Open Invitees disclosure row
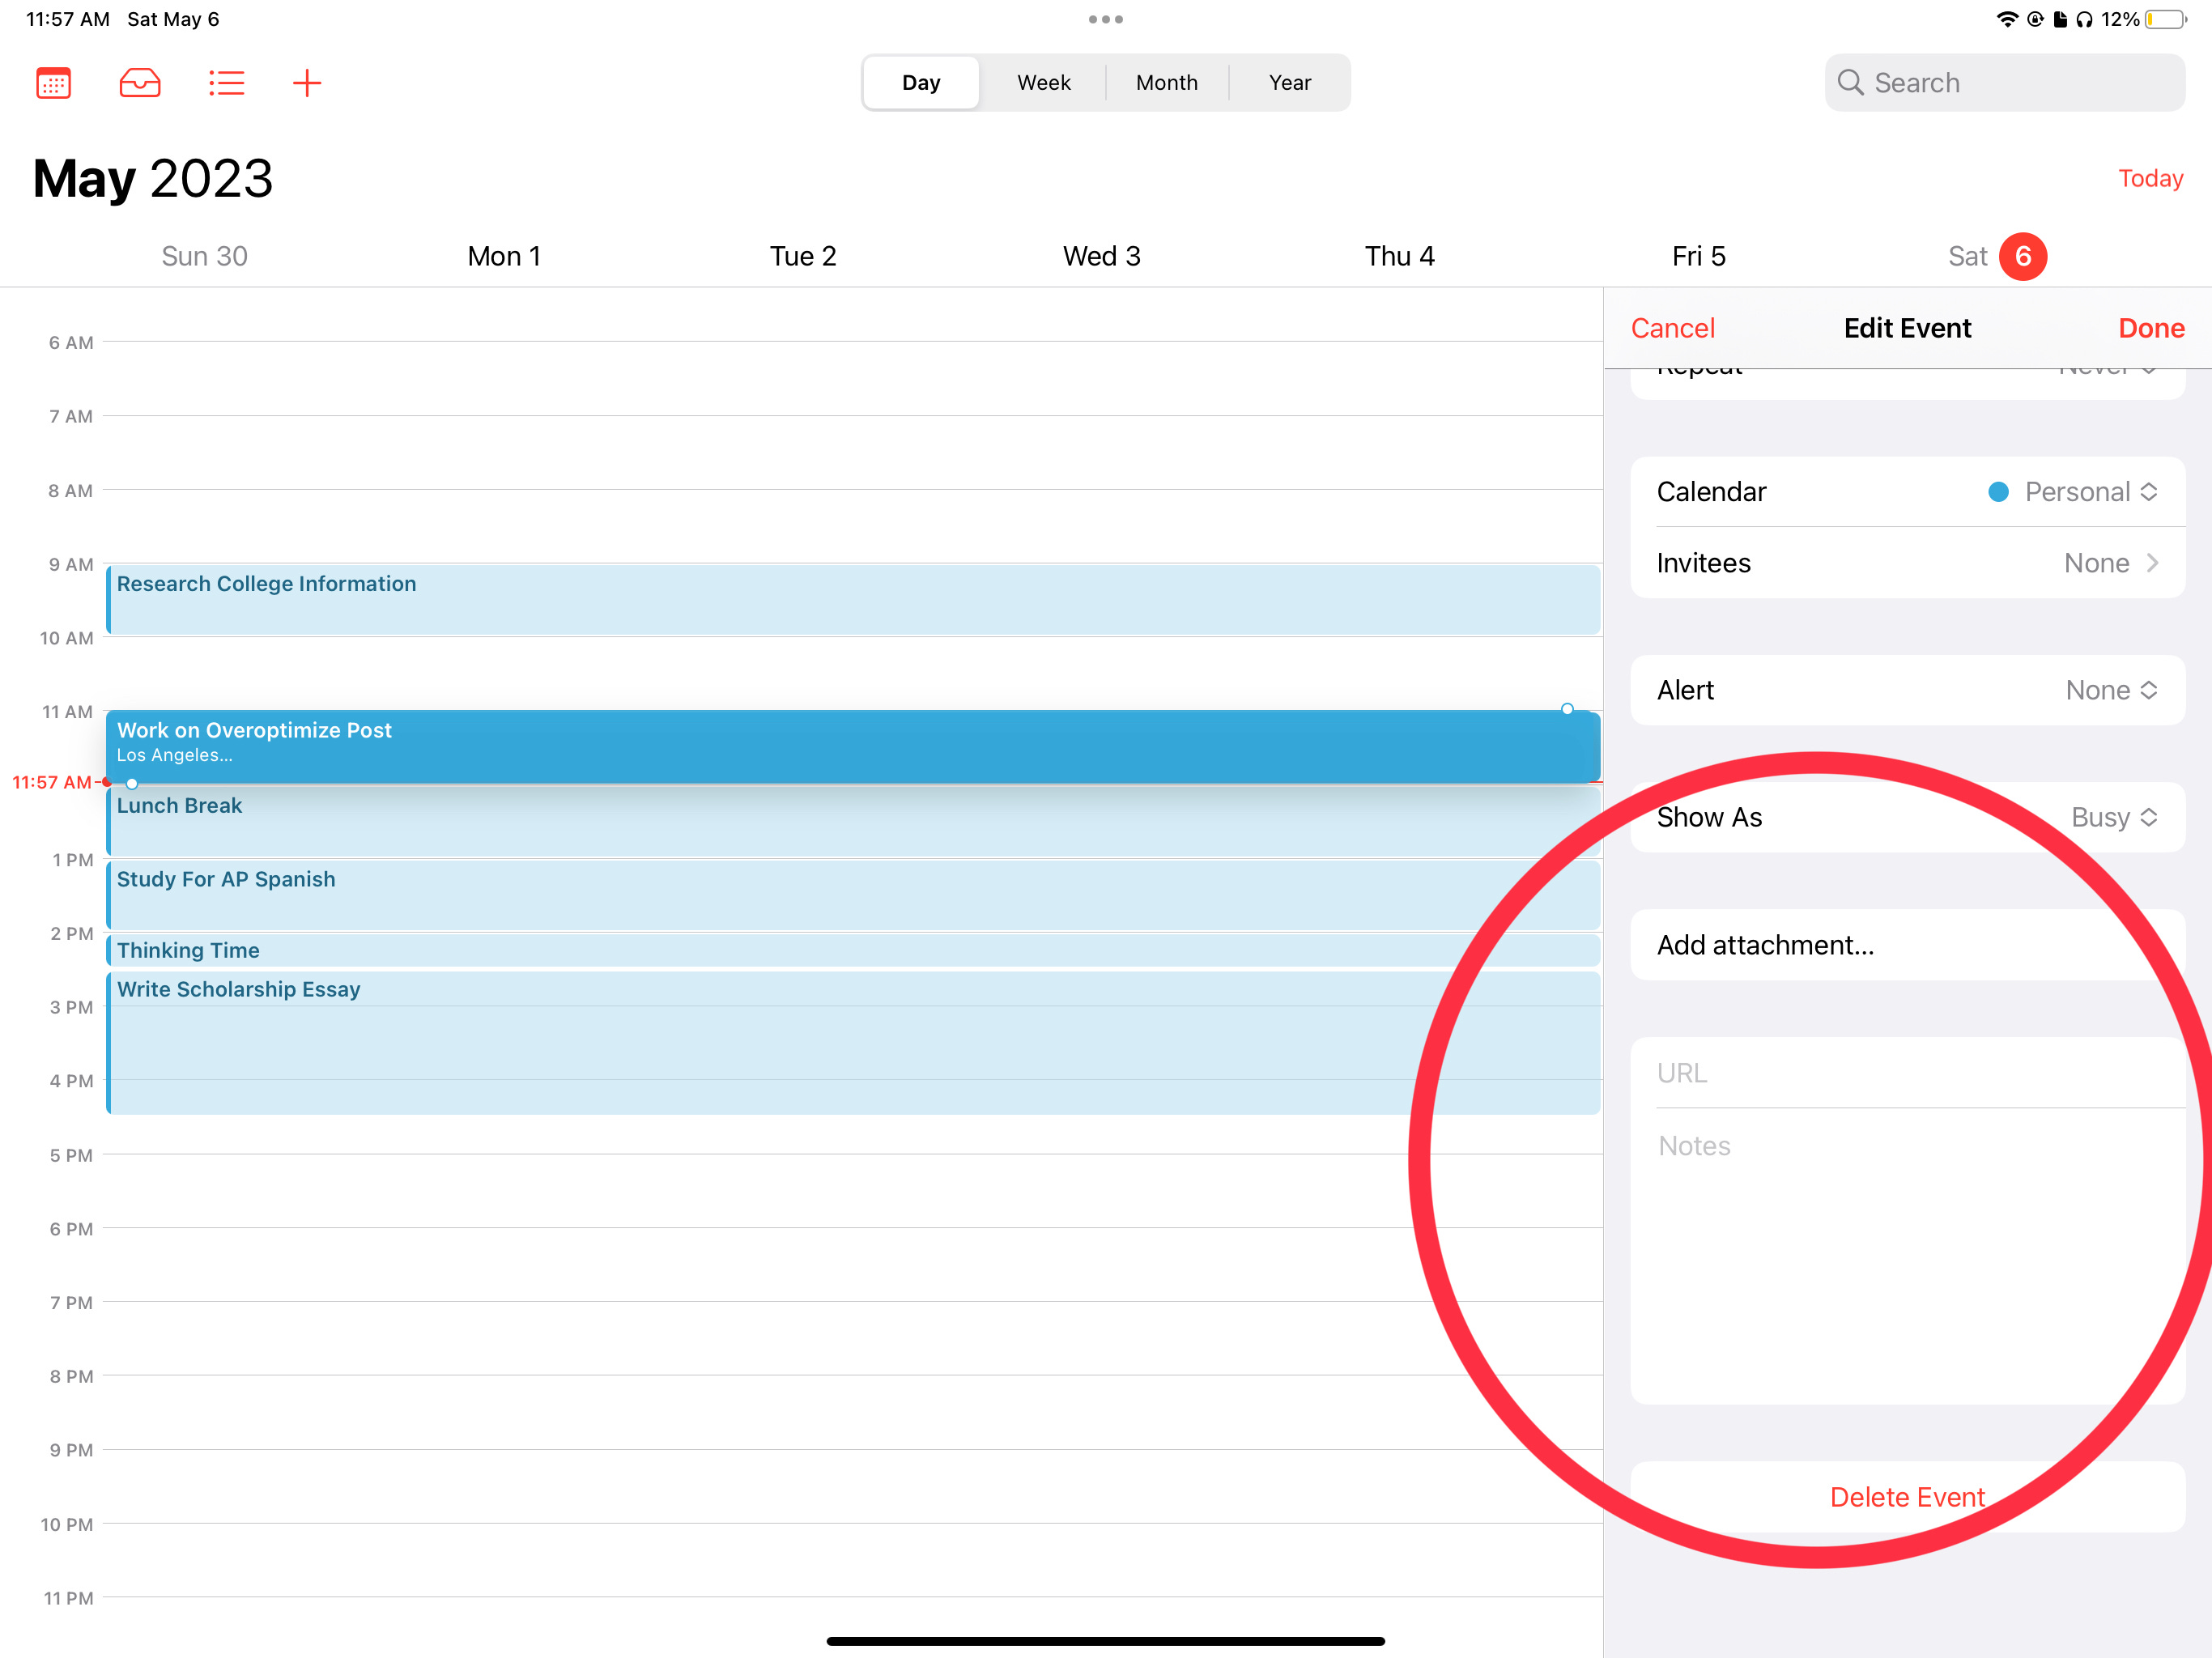The image size is (2212, 1658). (1907, 563)
